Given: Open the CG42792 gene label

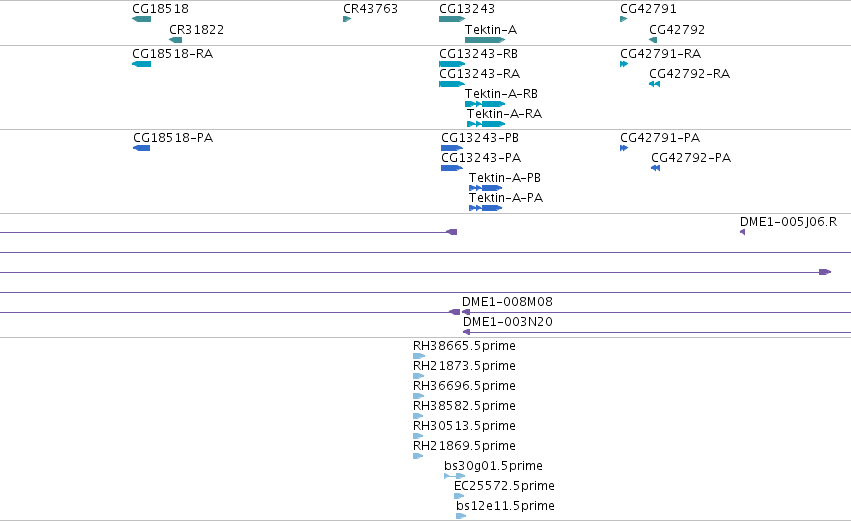Looking at the screenshot, I should click(677, 29).
